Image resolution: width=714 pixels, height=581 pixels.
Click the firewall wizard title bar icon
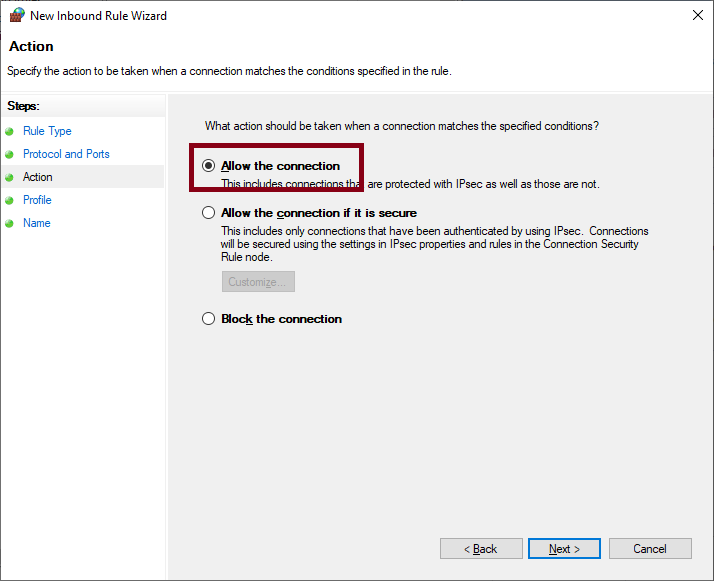(17, 15)
